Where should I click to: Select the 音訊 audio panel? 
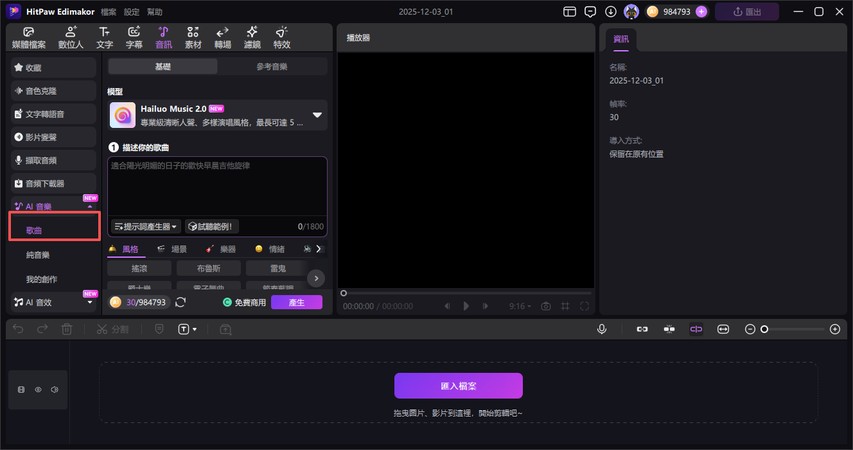point(163,38)
